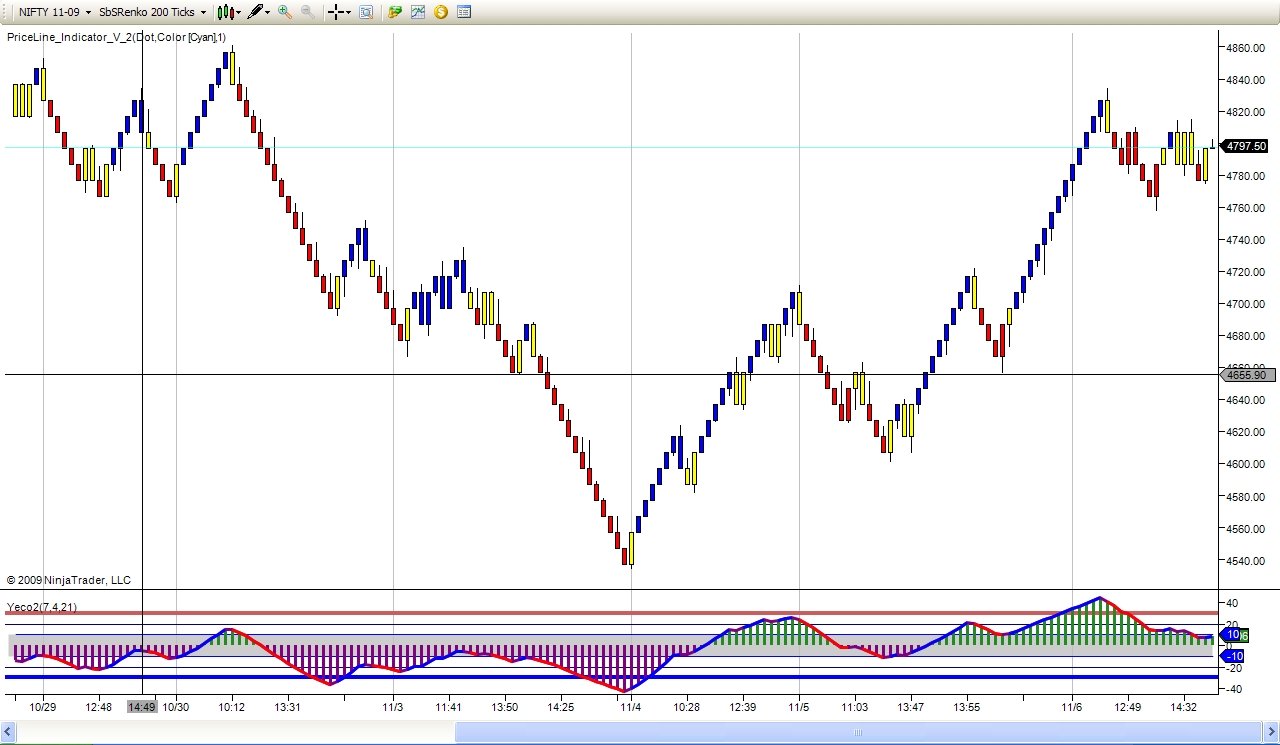
Task: Click the 10:12 time label
Action: tap(232, 707)
